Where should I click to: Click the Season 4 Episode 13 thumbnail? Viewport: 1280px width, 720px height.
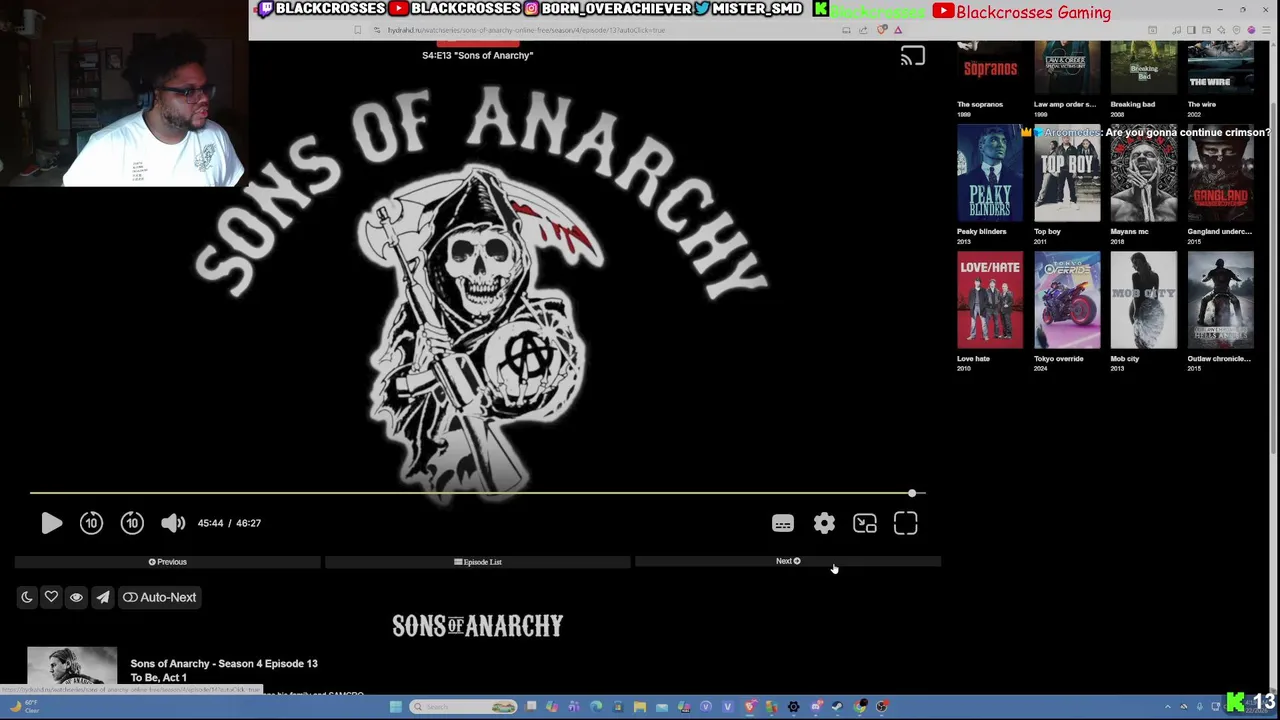tap(72, 667)
